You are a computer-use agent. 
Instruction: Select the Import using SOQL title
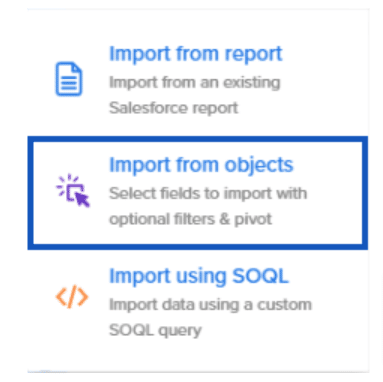[x=199, y=276]
